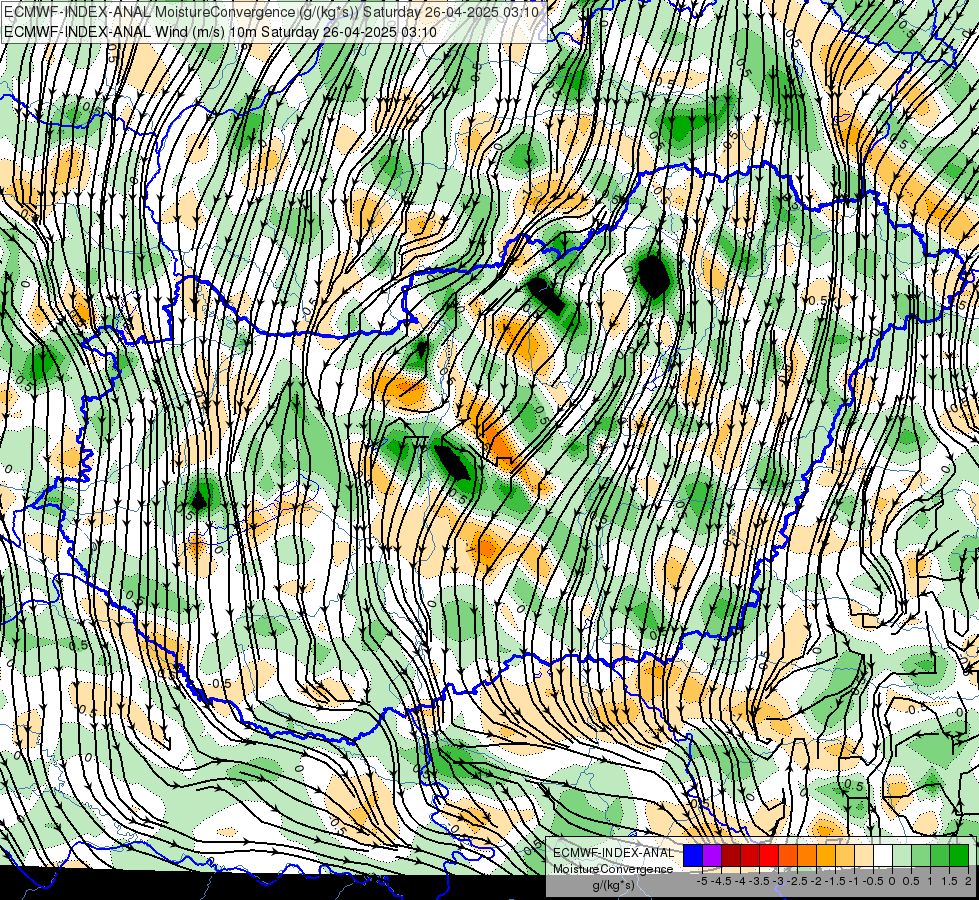Image resolution: width=979 pixels, height=900 pixels.
Task: Click the legend tick value -4.5
Action: [721, 881]
